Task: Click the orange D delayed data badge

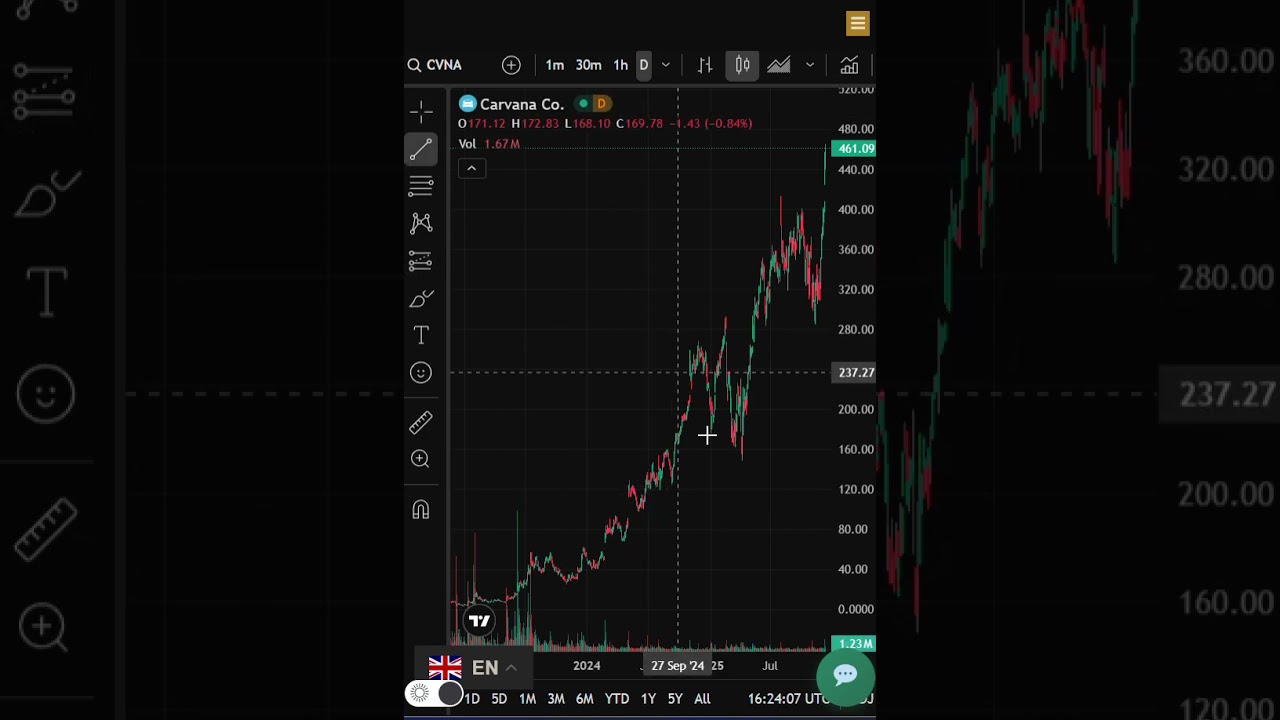Action: [x=601, y=103]
